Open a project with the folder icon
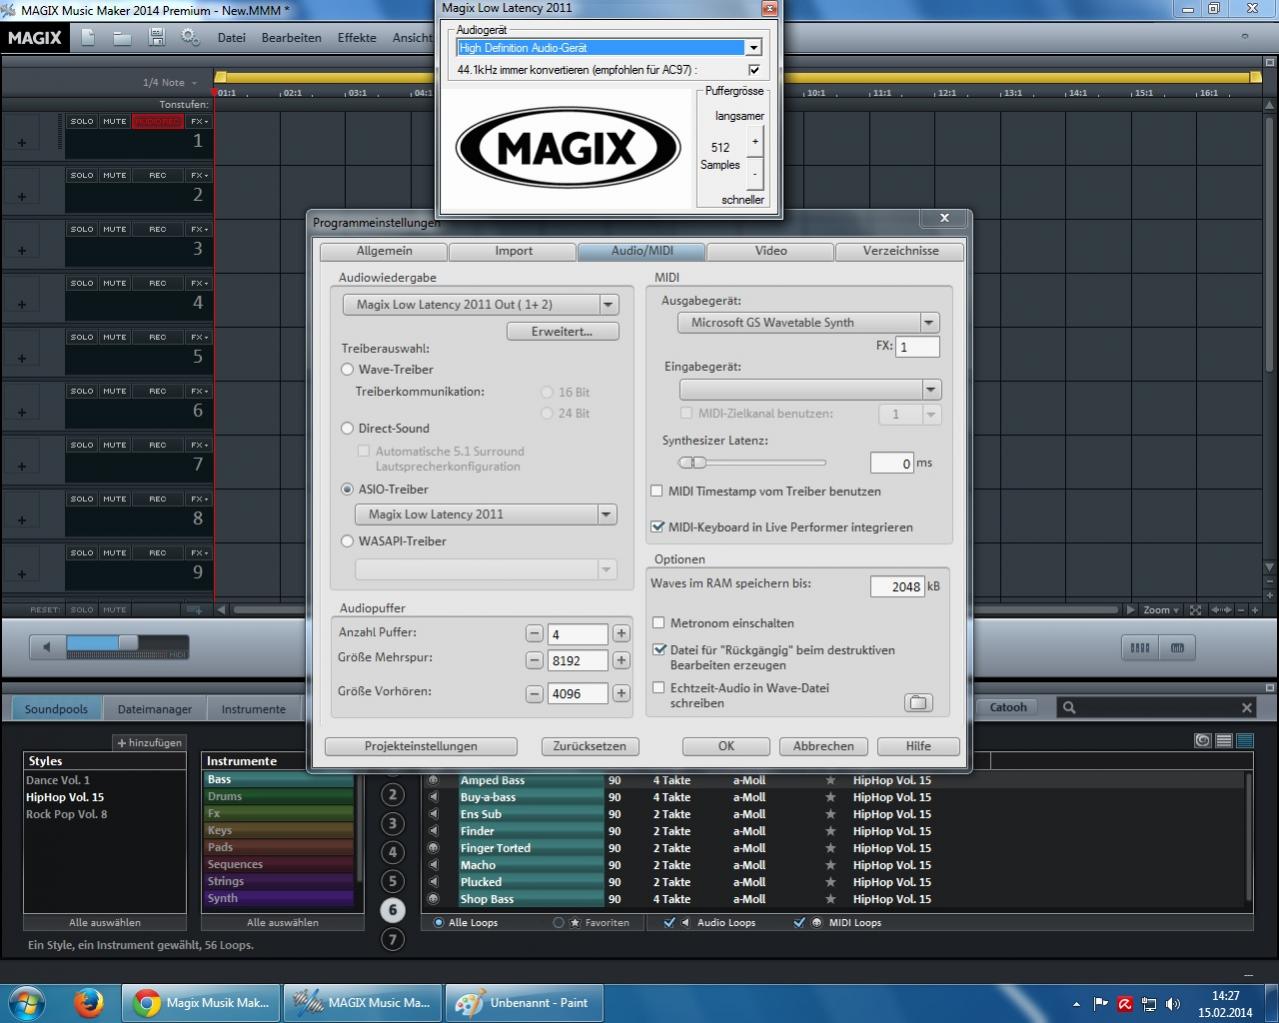This screenshot has height=1023, width=1279. pos(122,38)
